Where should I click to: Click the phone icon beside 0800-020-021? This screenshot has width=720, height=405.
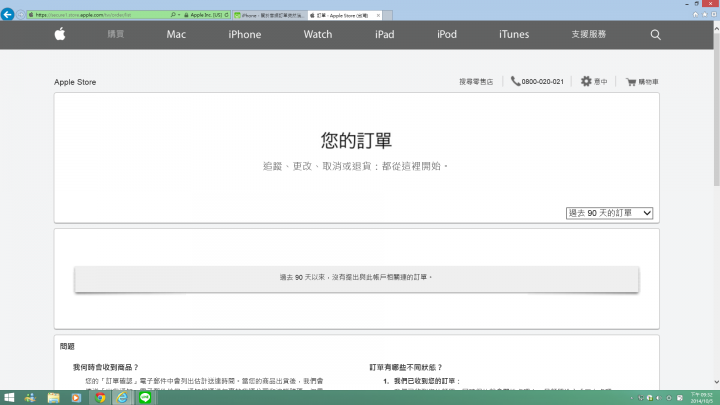point(515,81)
